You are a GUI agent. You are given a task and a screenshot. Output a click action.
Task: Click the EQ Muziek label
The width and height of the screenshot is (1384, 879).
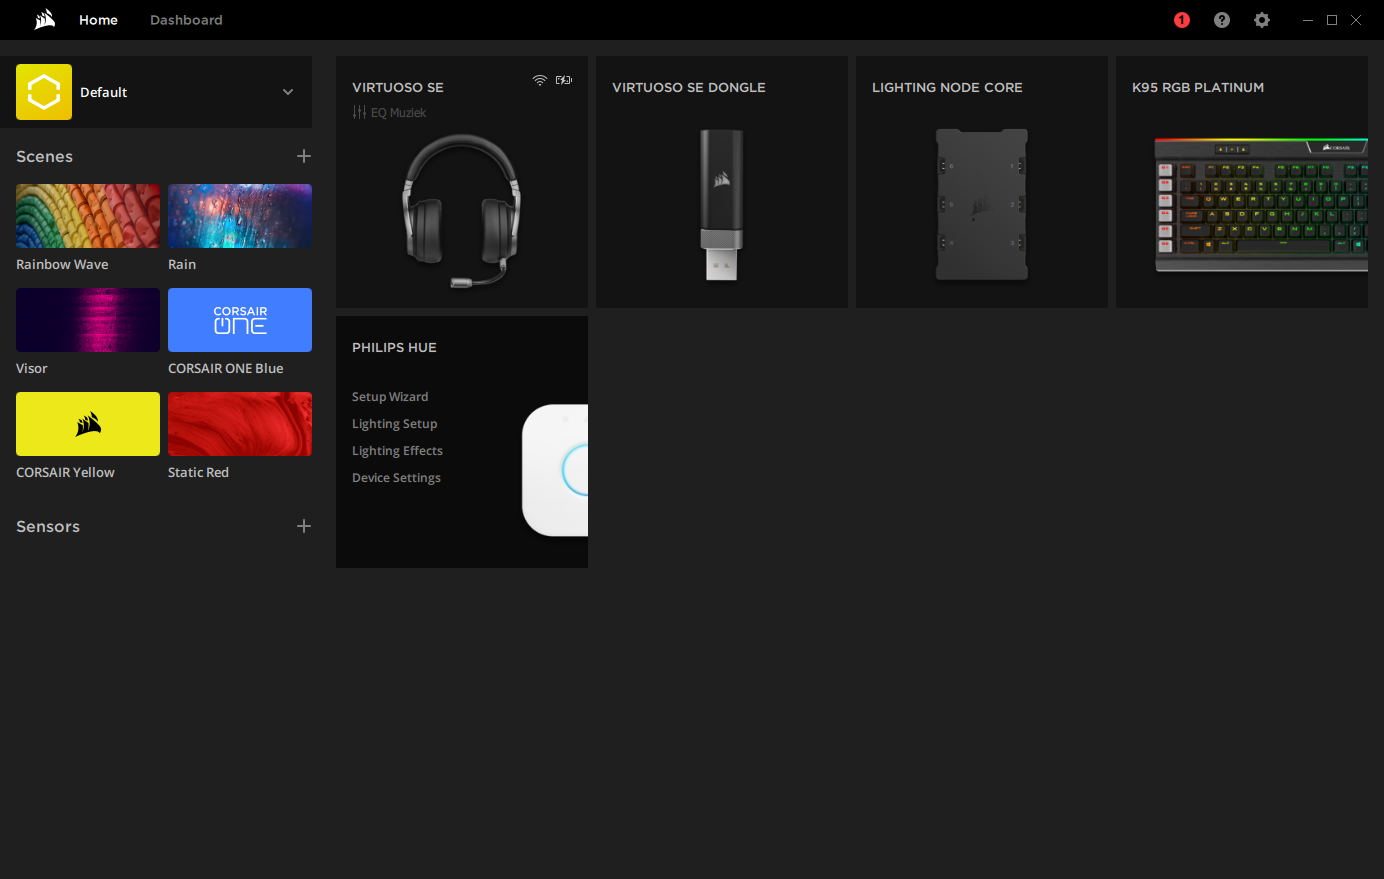(398, 113)
